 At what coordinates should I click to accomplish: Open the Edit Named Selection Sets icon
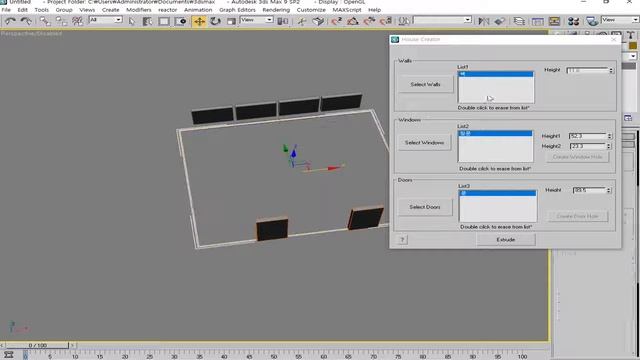point(404,21)
